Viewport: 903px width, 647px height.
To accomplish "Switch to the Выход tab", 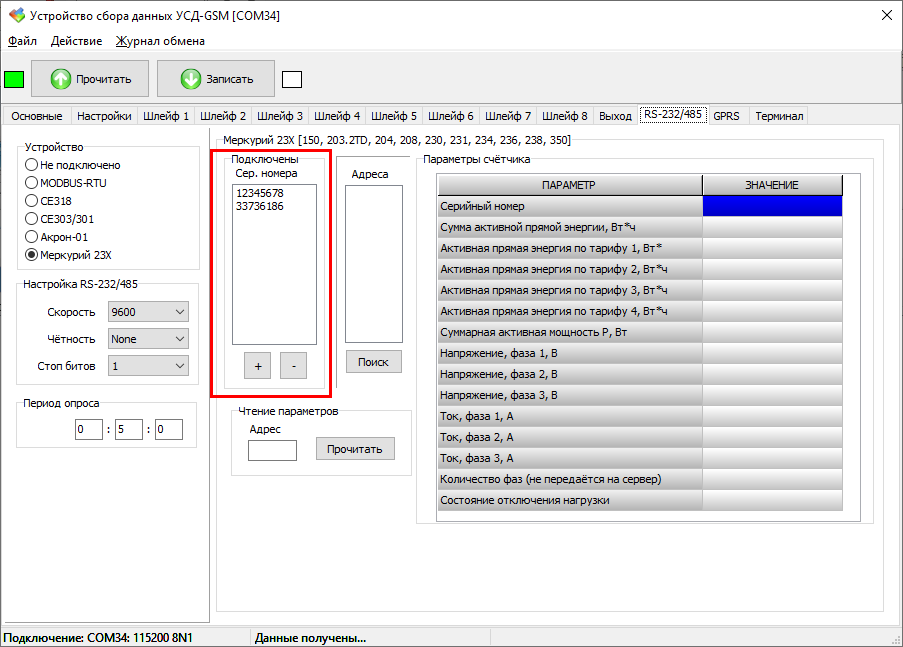I will pos(615,116).
